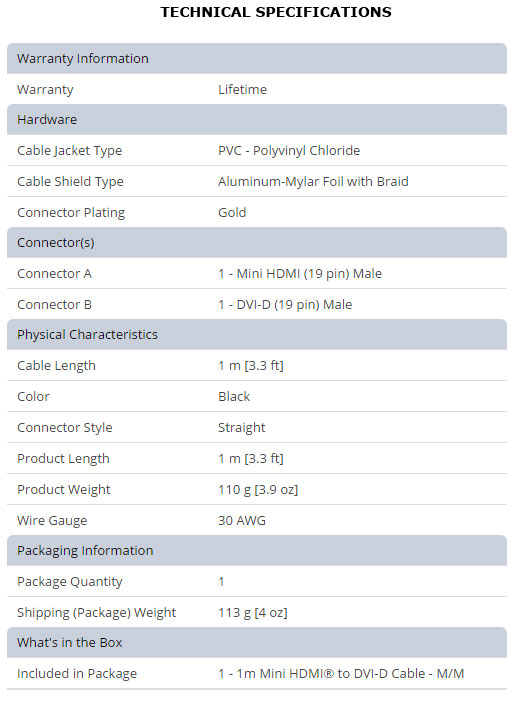Screen dimensions: 514x710
Task: Expand the Connector(s) section header
Action: coord(257,242)
